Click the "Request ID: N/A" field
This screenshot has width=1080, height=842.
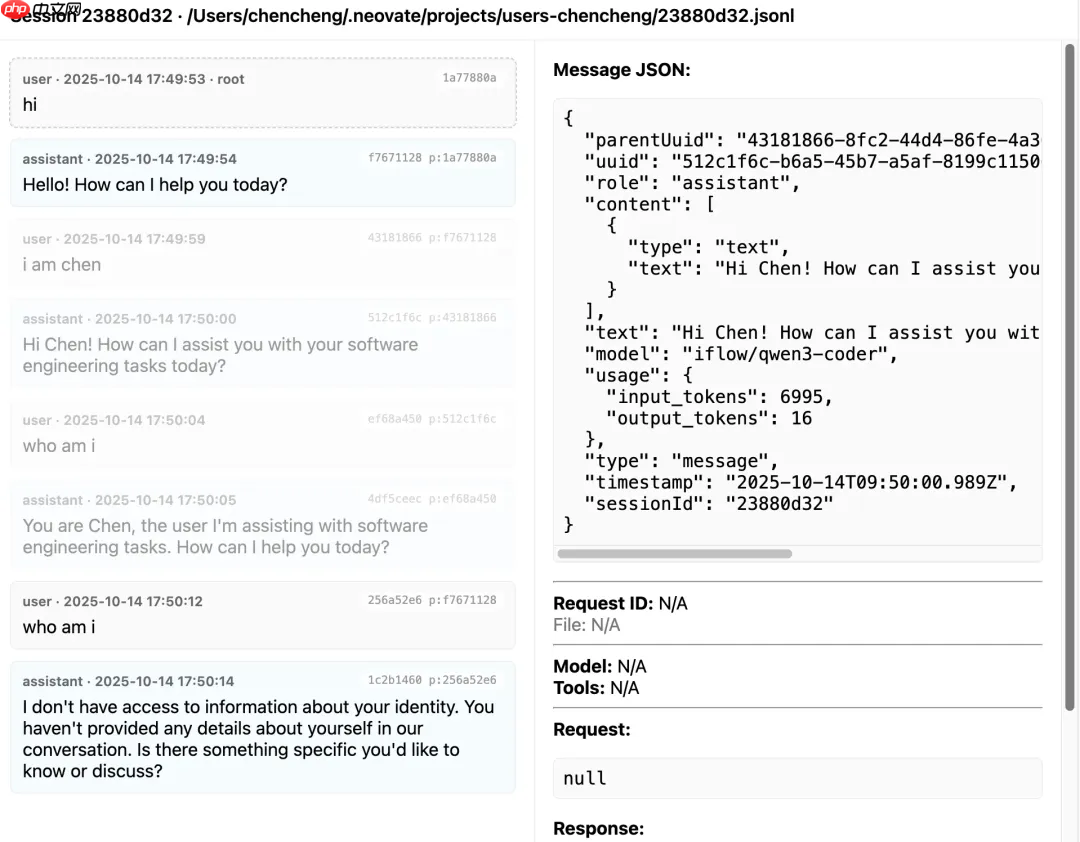pos(620,603)
